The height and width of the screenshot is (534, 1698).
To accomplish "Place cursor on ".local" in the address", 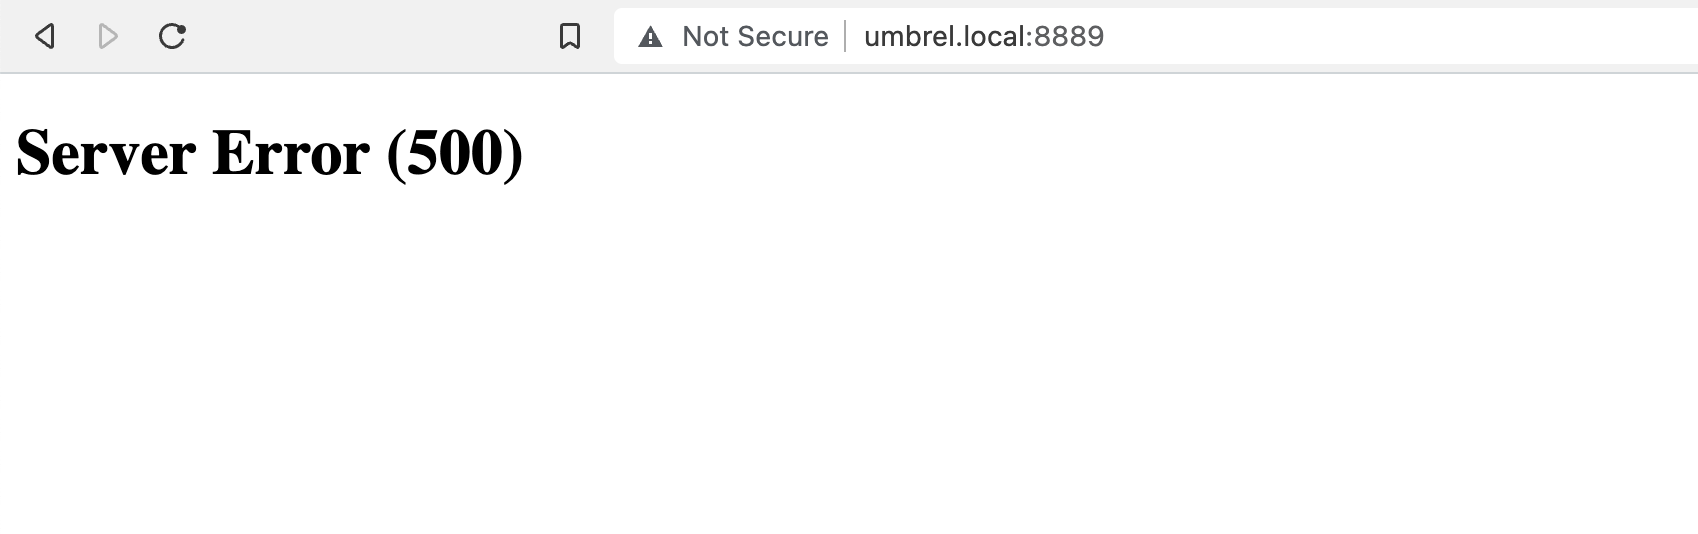I will point(989,37).
